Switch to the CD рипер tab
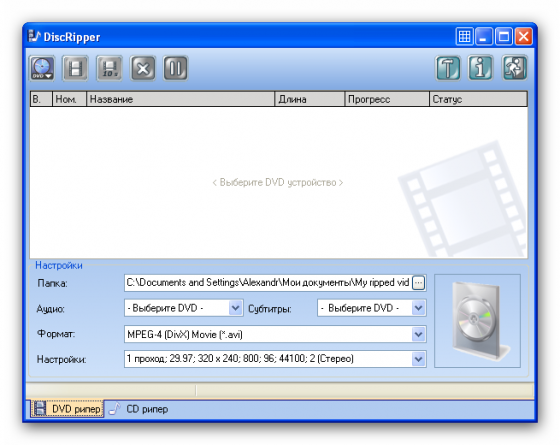The image size is (560, 445). point(139,409)
